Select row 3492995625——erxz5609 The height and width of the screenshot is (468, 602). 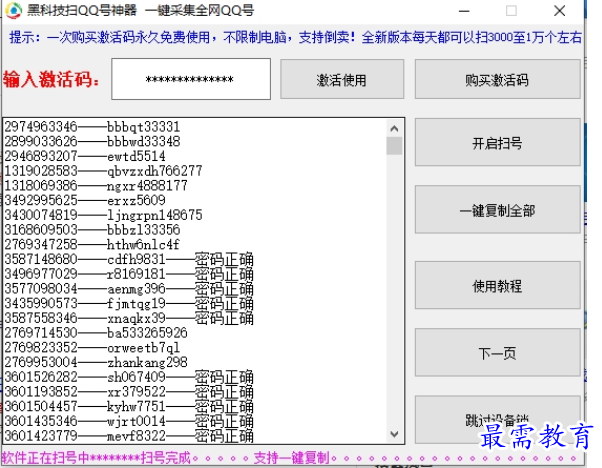[x=85, y=200]
